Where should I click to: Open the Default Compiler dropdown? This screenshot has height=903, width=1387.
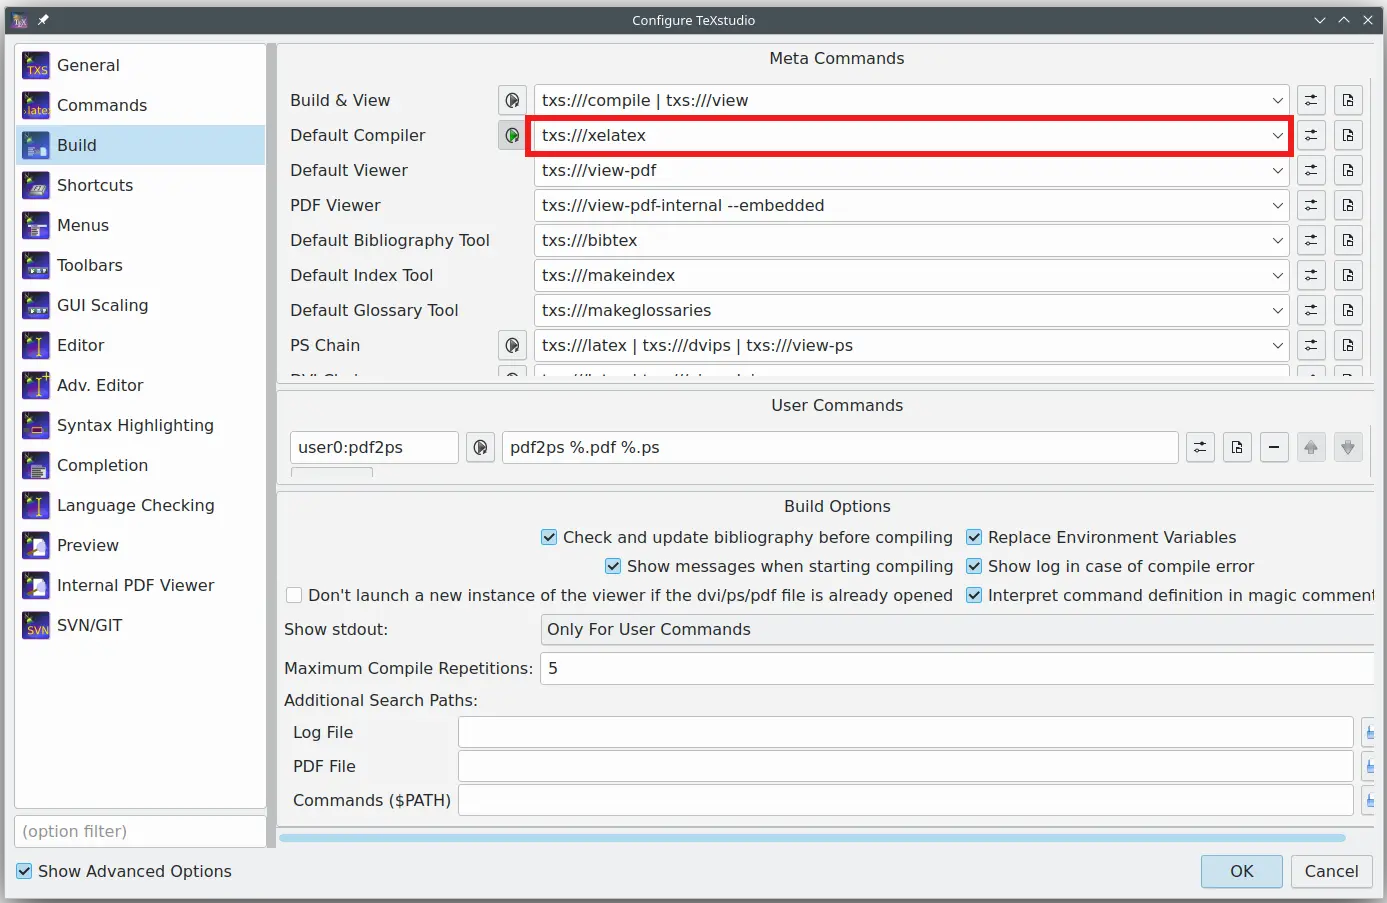coord(1278,135)
